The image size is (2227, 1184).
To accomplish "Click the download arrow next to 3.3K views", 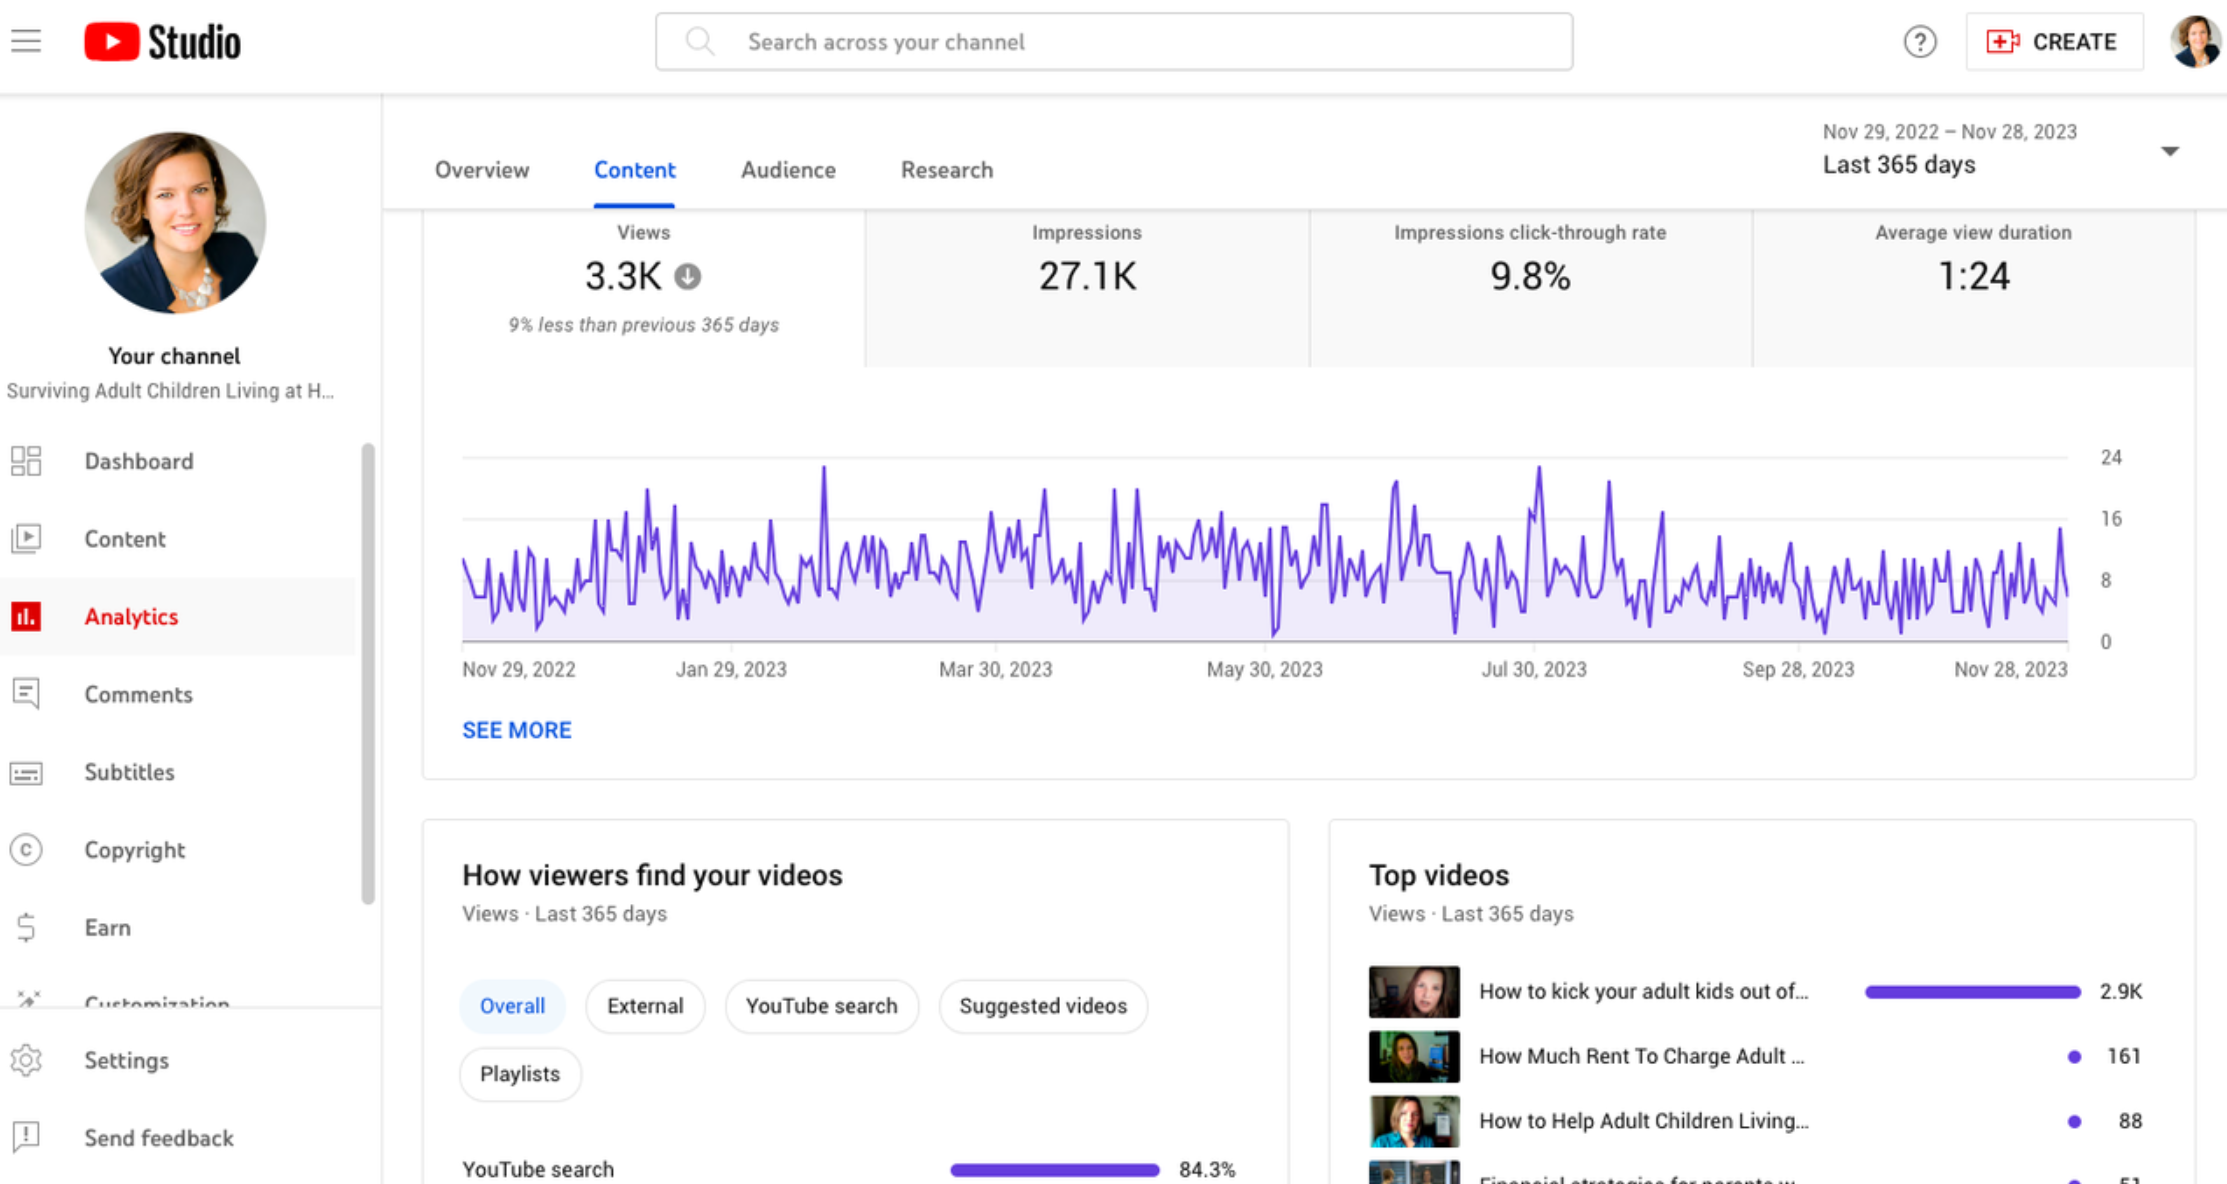I will [687, 277].
